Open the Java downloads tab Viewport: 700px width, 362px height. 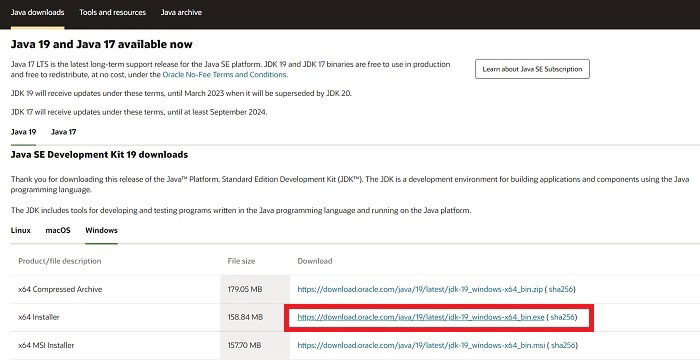point(38,12)
